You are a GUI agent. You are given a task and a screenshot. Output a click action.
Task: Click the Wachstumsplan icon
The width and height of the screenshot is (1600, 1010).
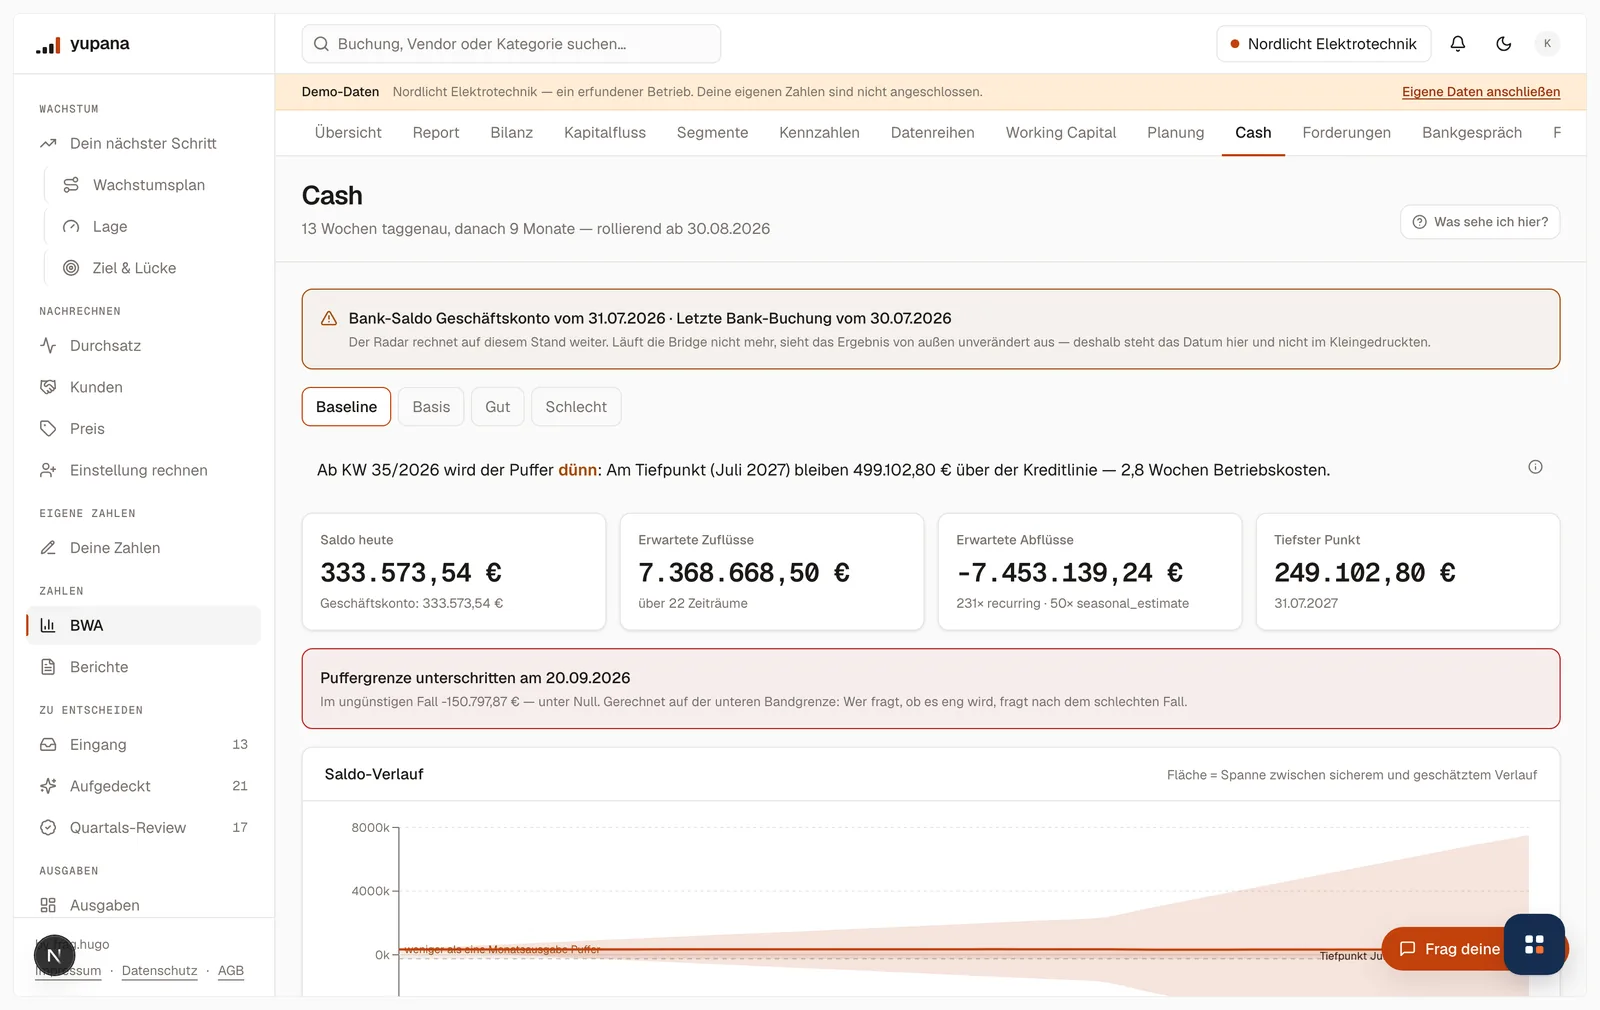(x=71, y=185)
